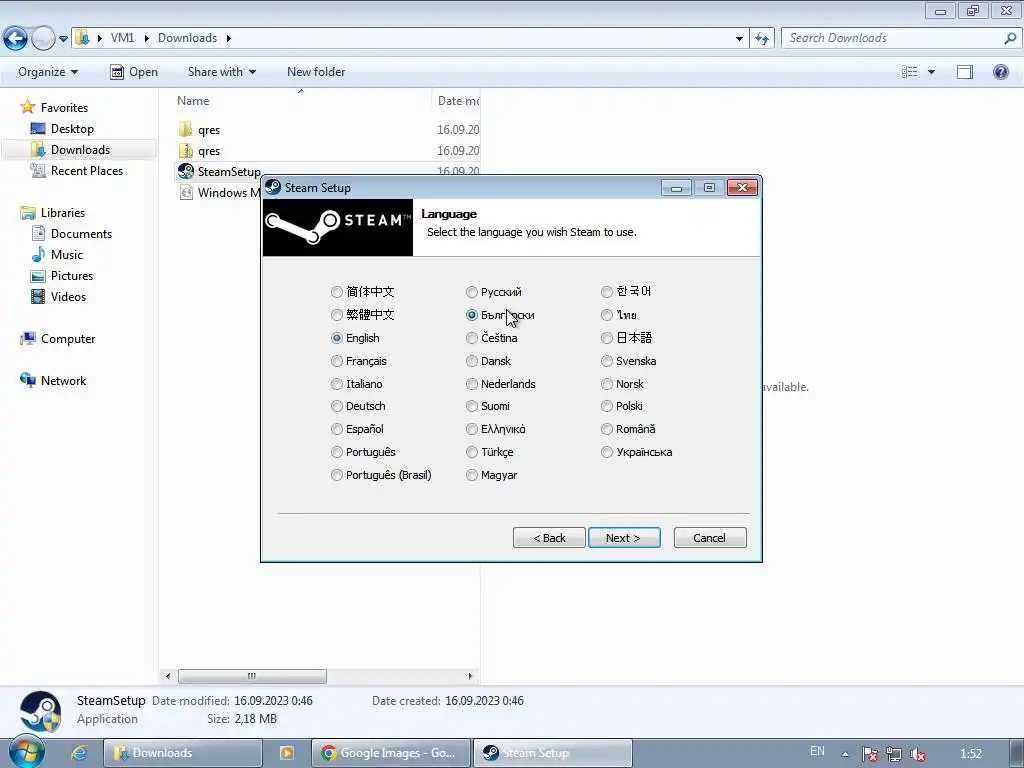Viewport: 1024px width, 768px height.
Task: Cancel the Steam Setup installer
Action: pyautogui.click(x=709, y=538)
